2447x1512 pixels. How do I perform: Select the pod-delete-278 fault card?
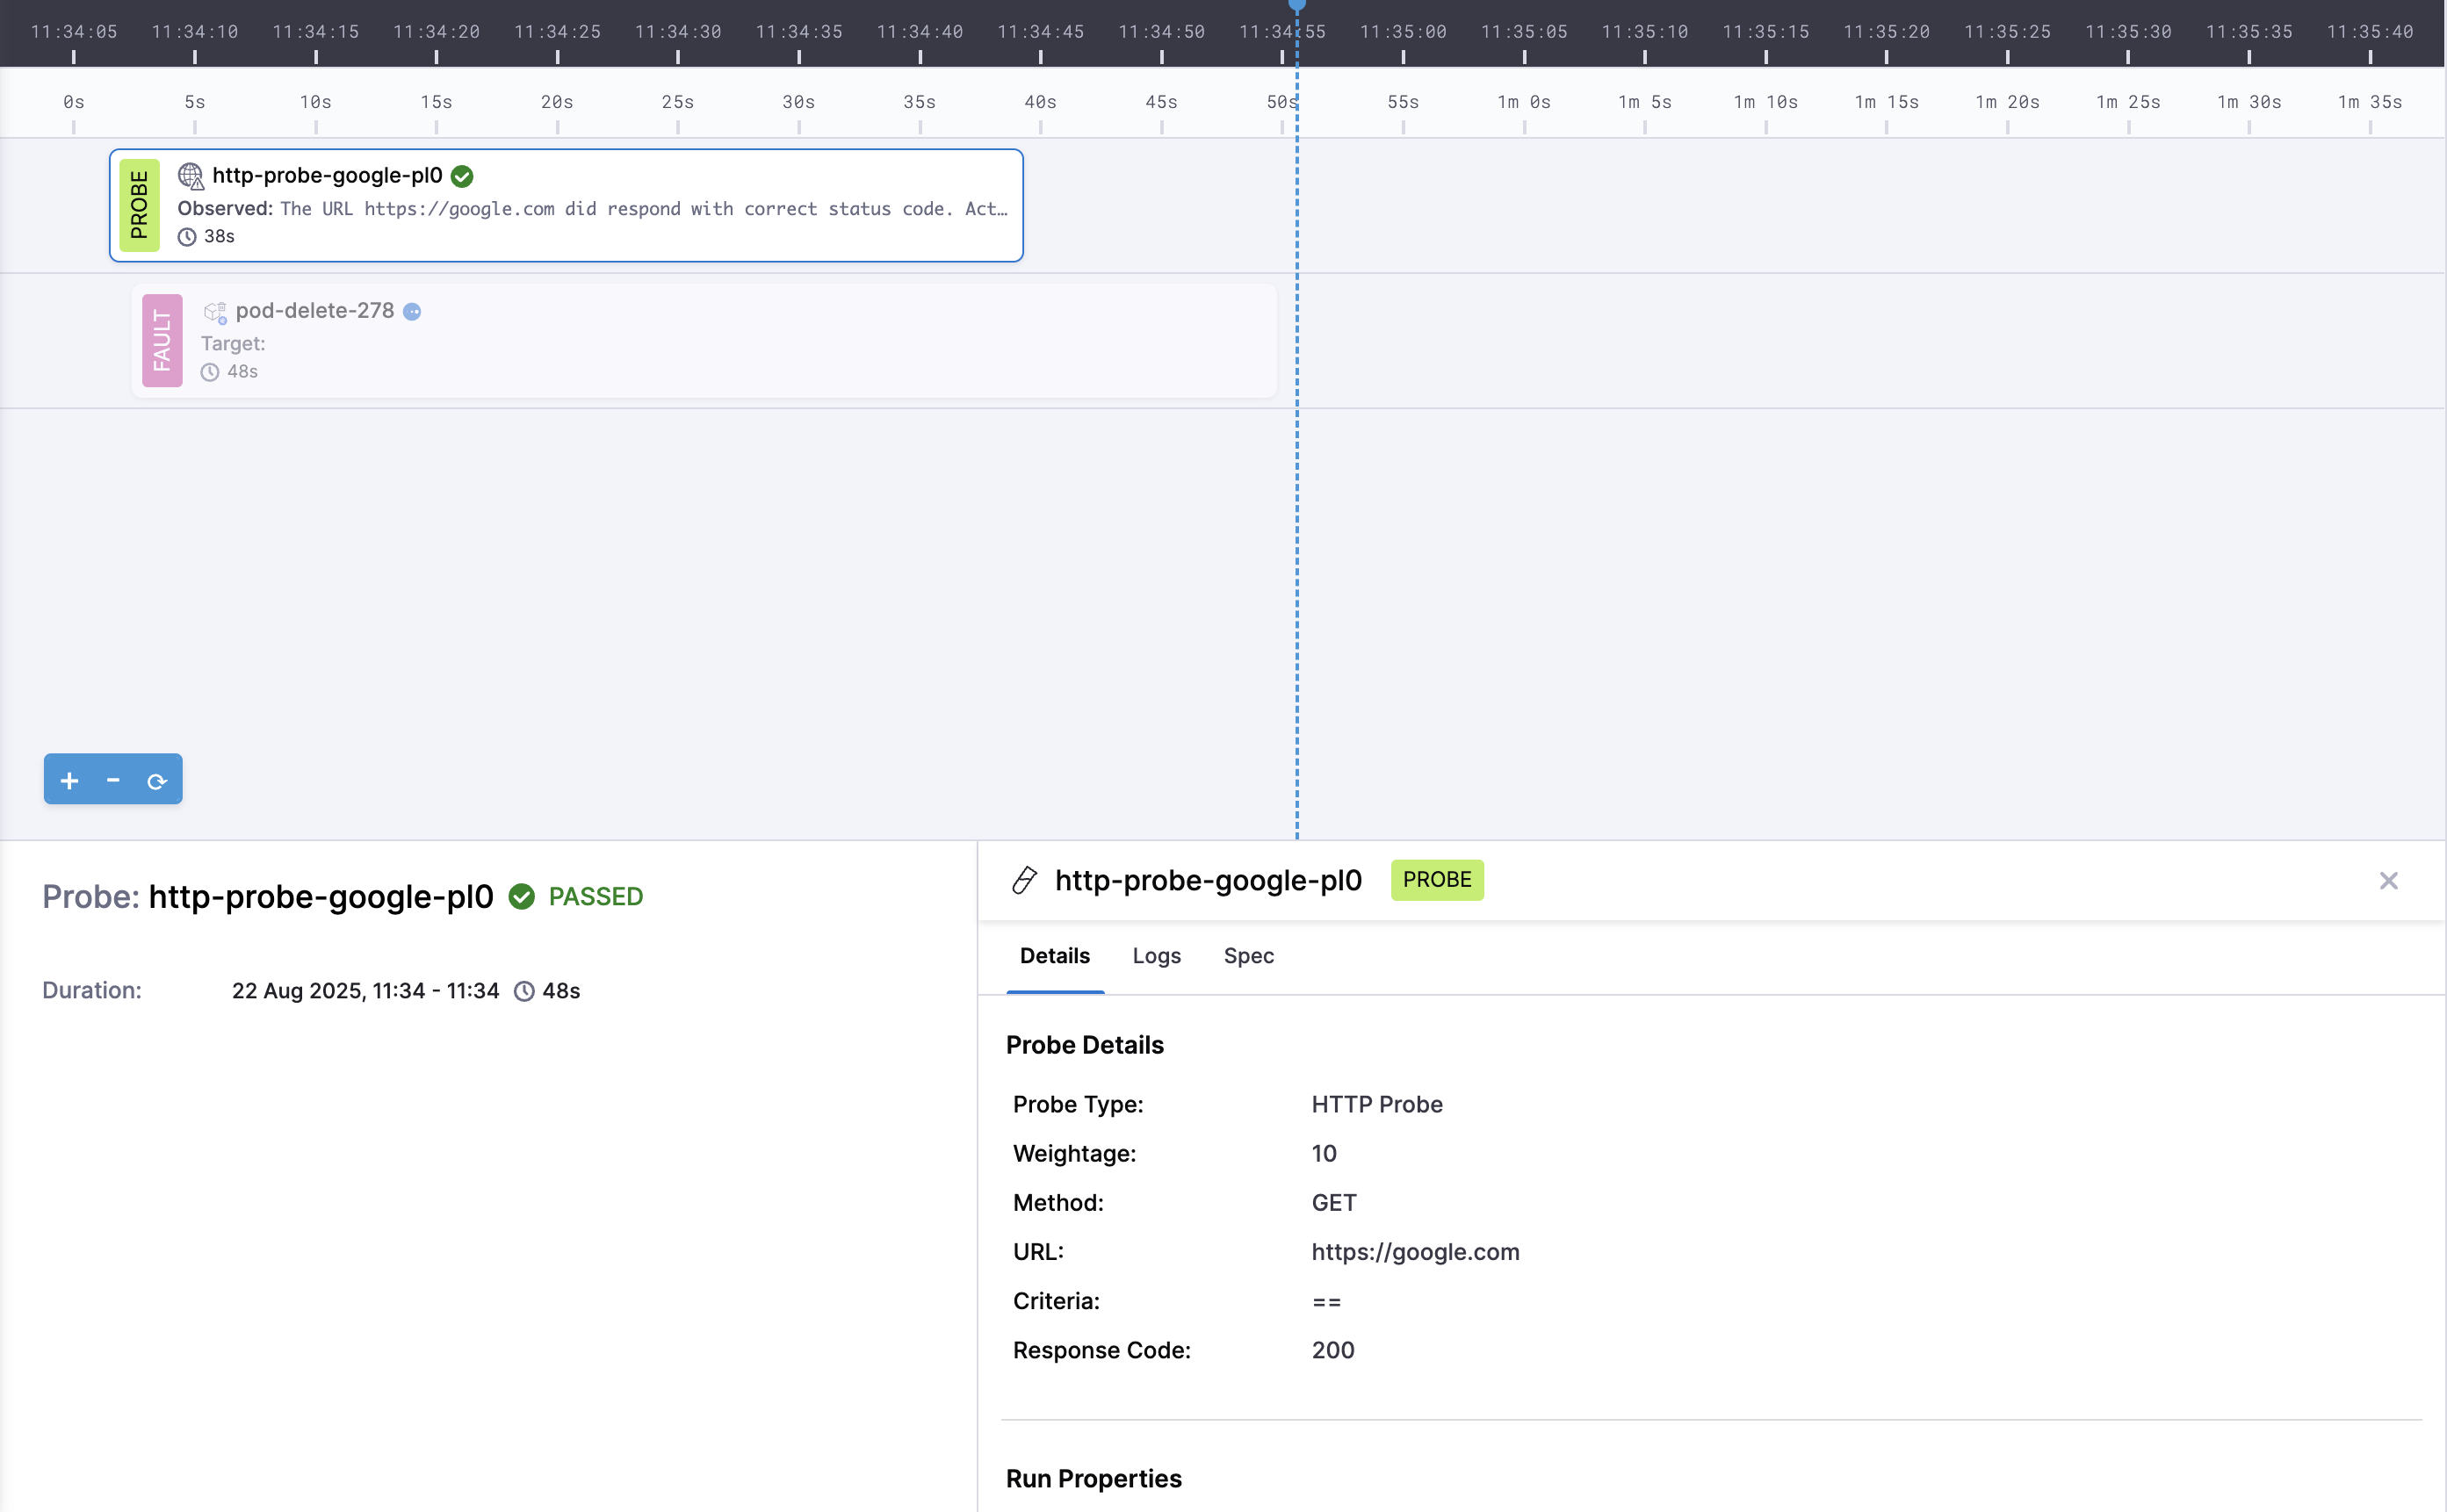point(700,340)
